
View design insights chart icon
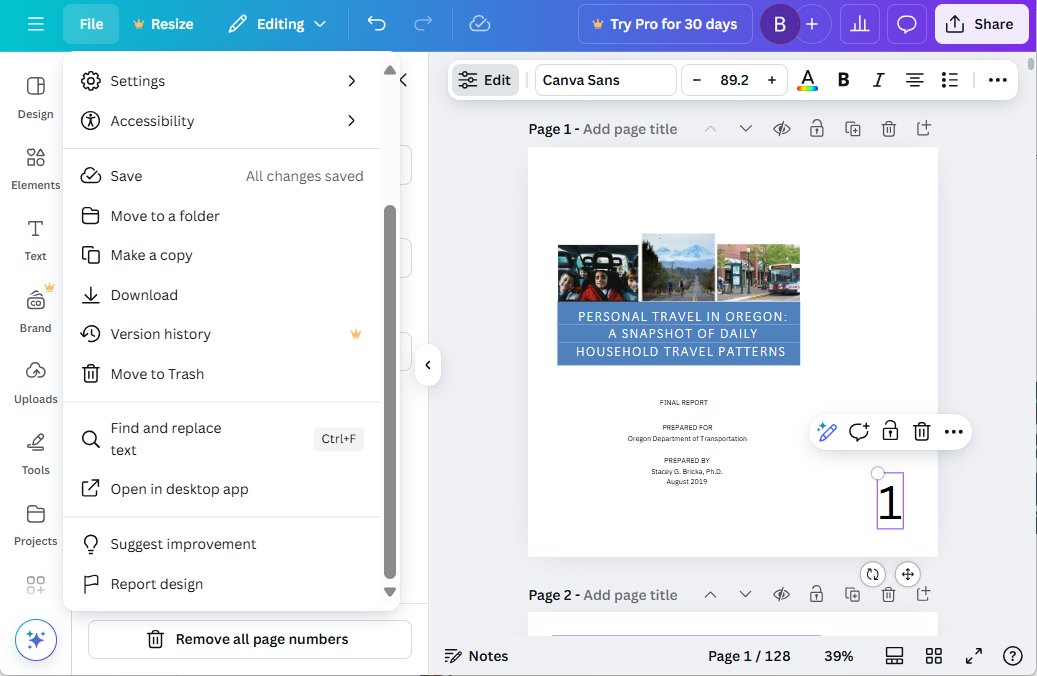coord(859,23)
